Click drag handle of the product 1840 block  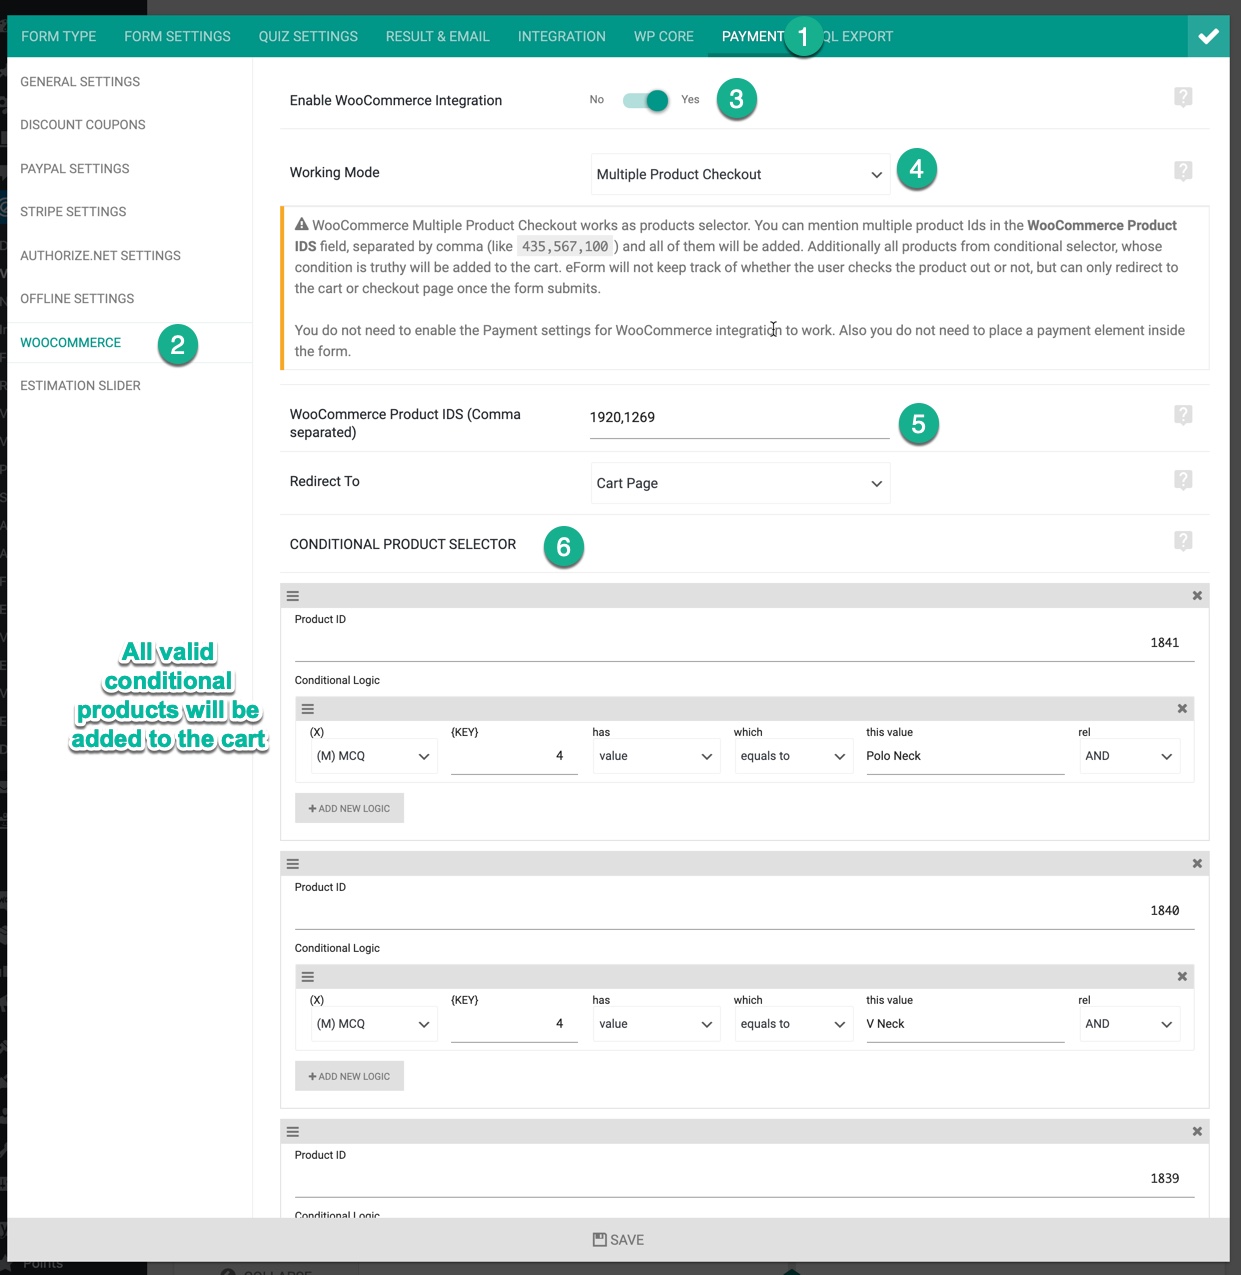pos(293,864)
